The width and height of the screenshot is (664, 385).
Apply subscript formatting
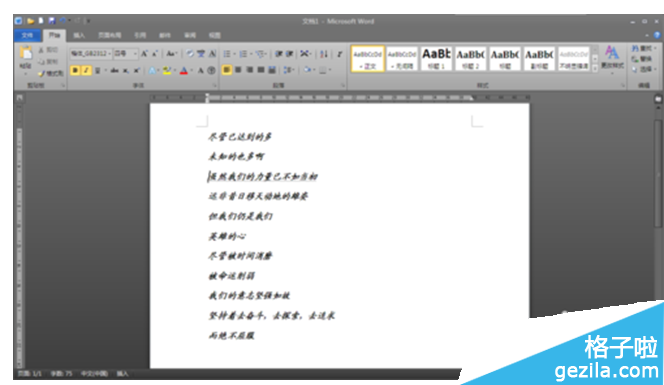click(x=126, y=70)
